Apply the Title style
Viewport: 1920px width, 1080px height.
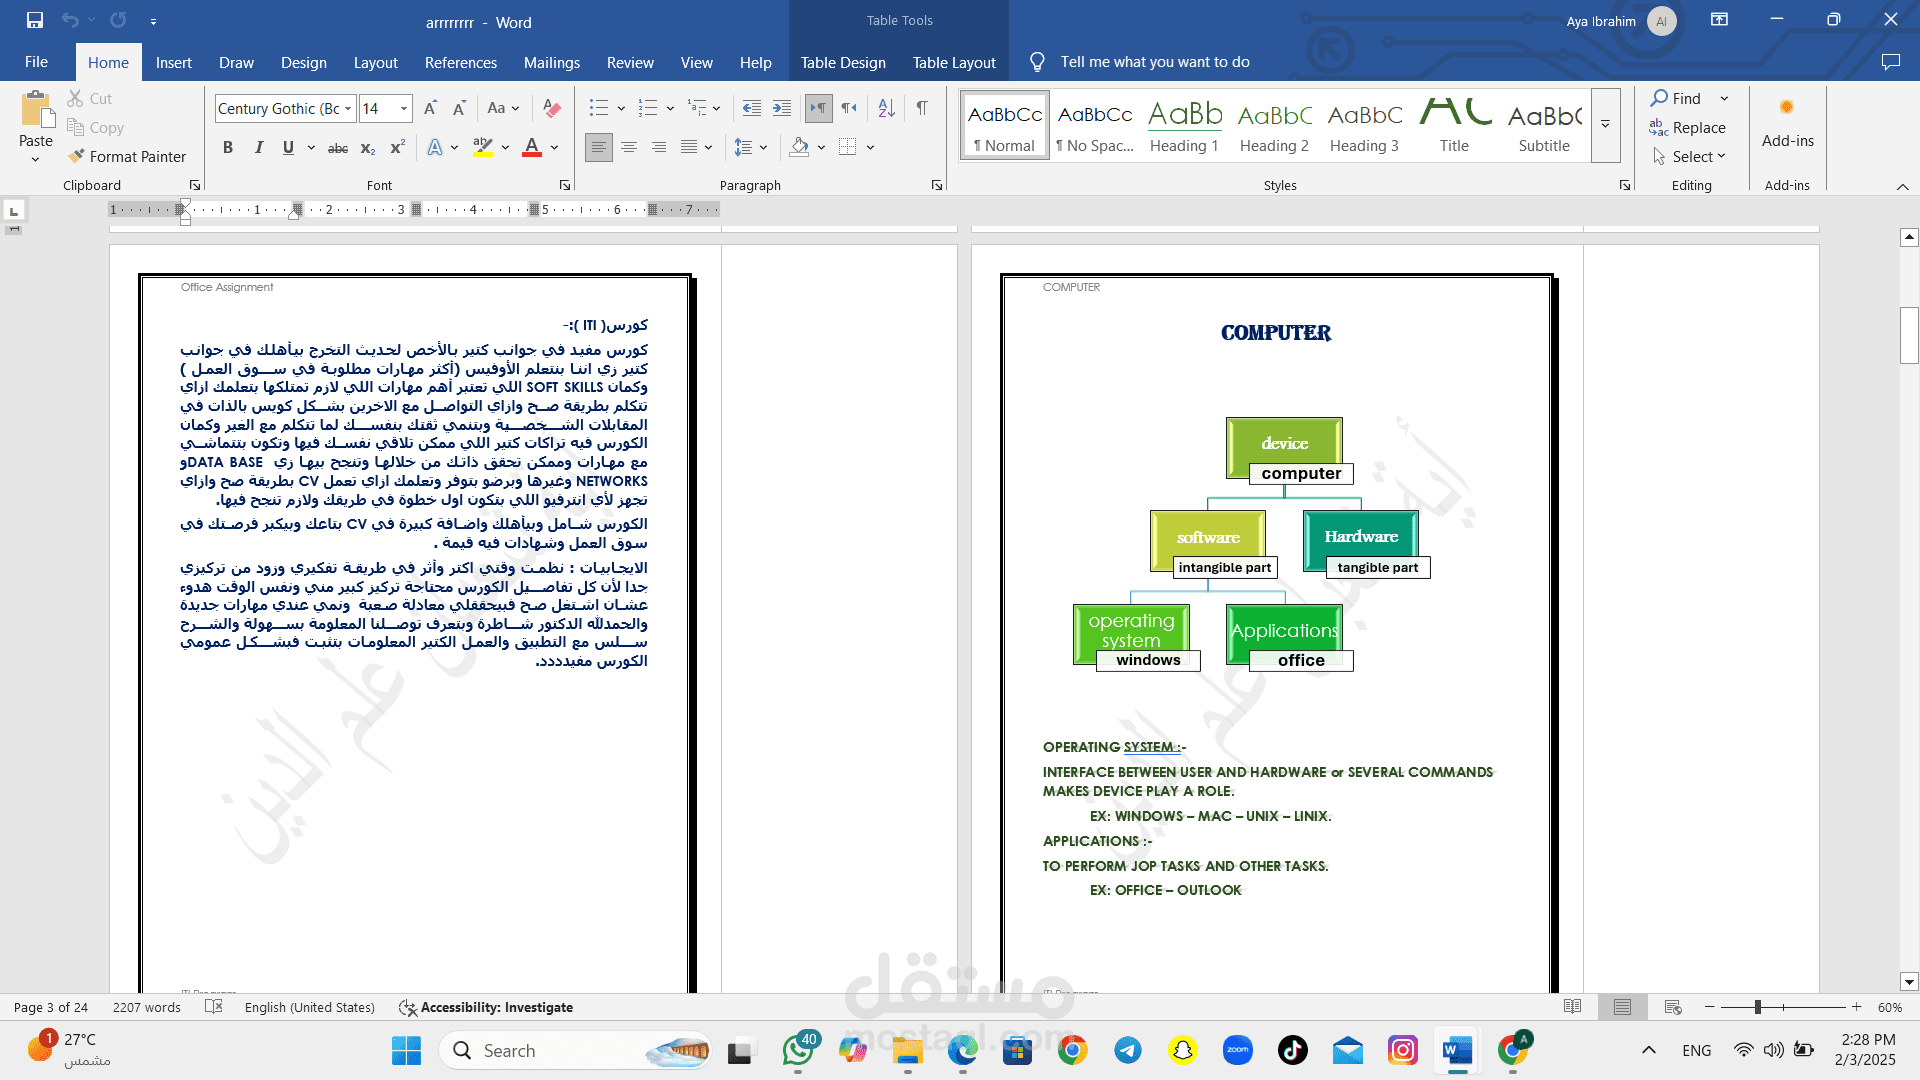(x=1454, y=125)
